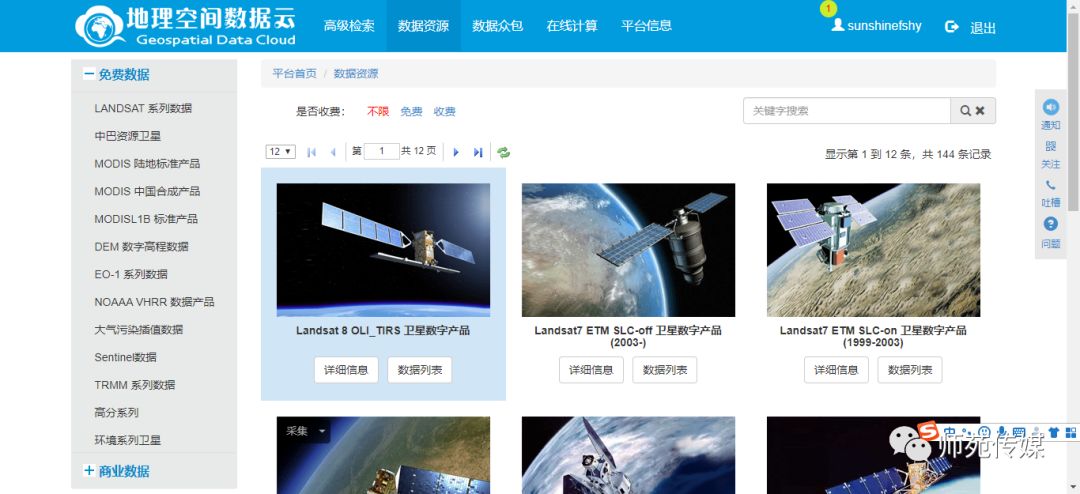Open 数据列表 for Landsat 8 OLI_TIRS
The width and height of the screenshot is (1080, 494).
pos(419,370)
